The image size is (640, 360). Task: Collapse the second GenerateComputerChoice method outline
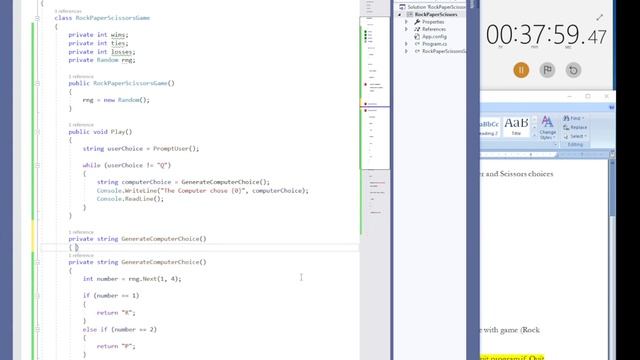(37, 262)
